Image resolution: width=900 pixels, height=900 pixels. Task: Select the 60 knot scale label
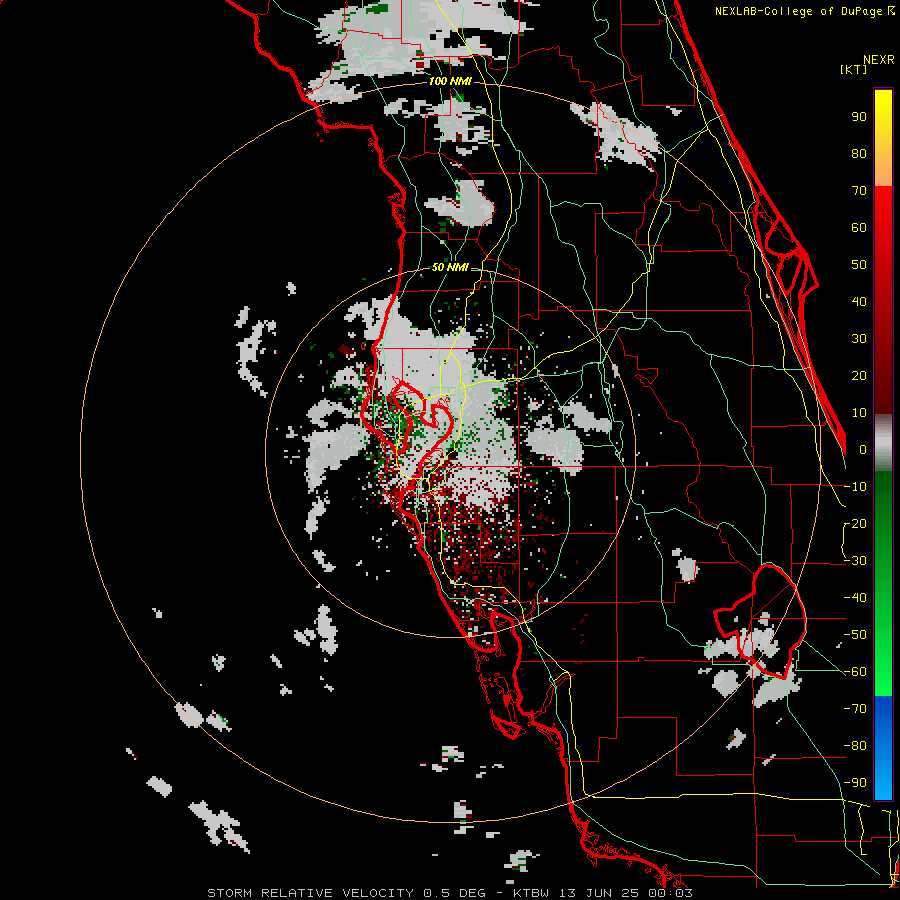(859, 228)
